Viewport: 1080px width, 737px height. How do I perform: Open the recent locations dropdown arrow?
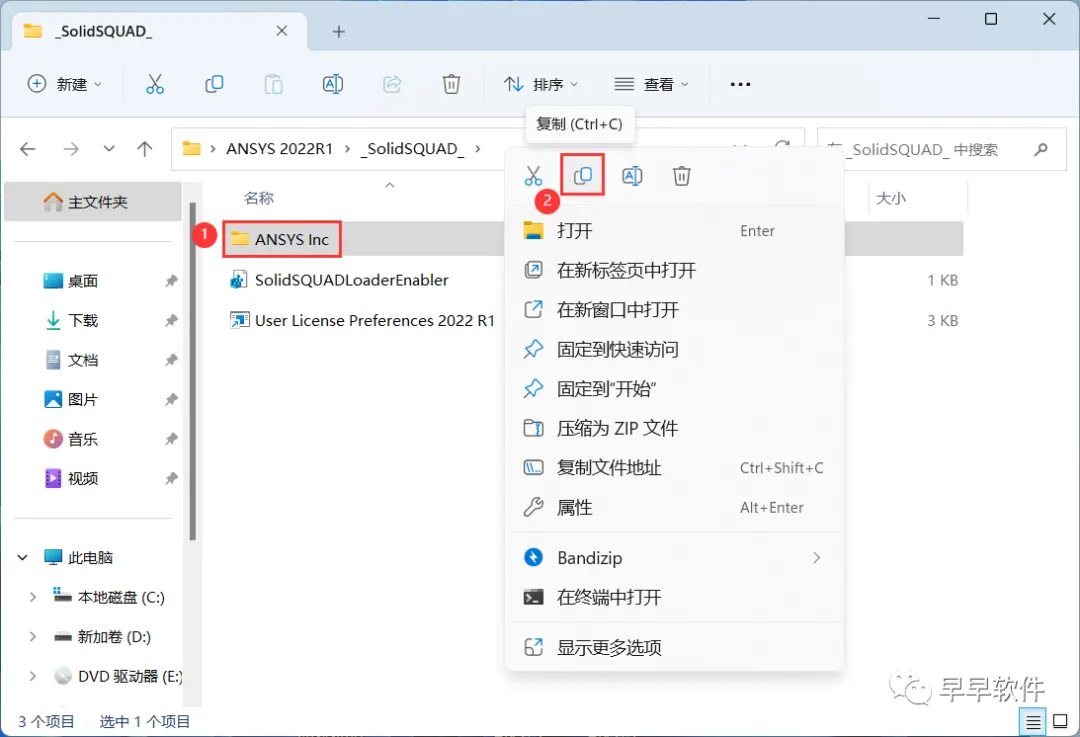point(109,149)
